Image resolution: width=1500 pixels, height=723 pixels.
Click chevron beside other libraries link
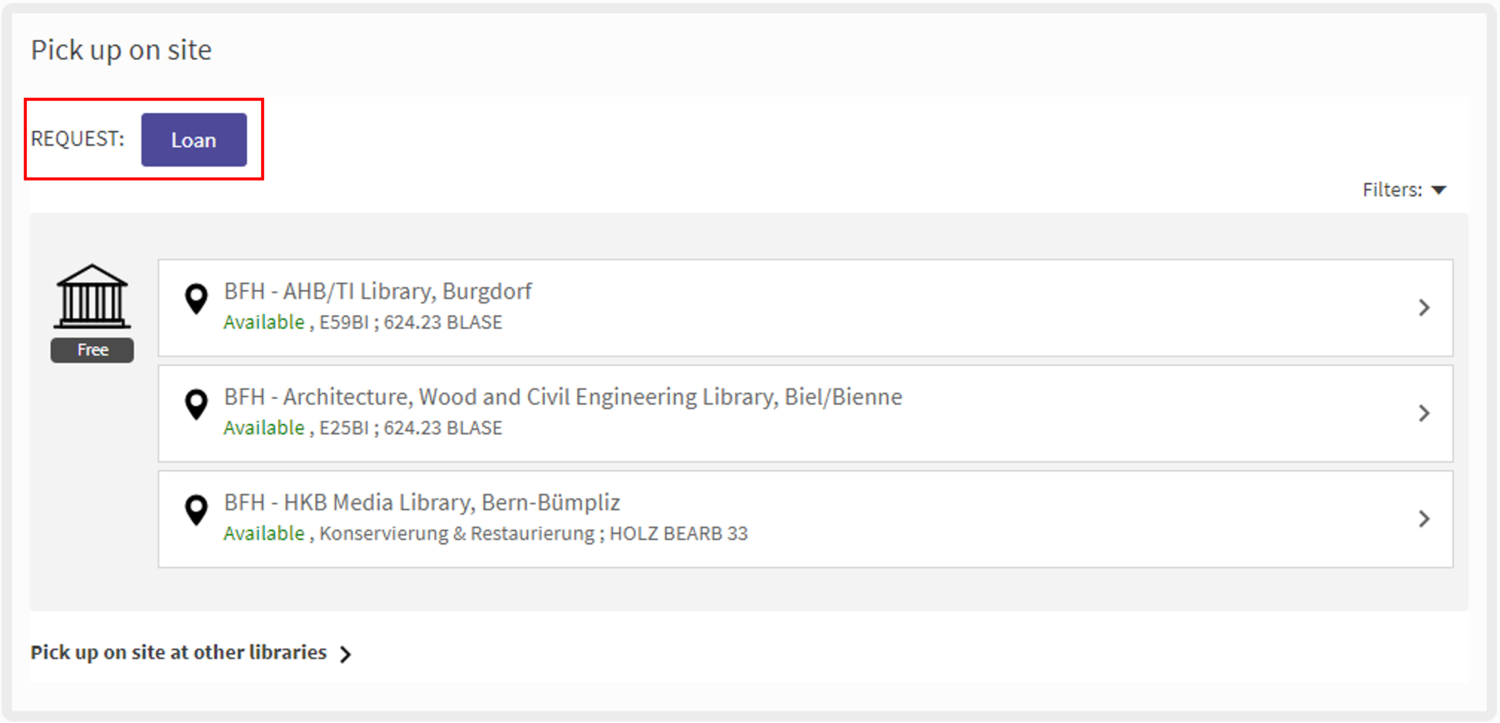coord(346,654)
